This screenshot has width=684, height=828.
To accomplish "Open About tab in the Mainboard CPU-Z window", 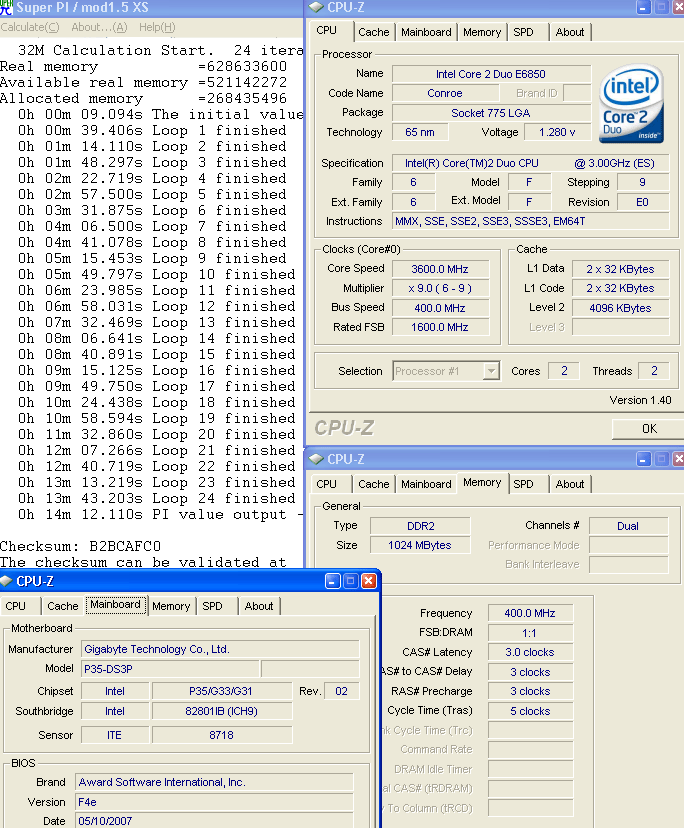I will click(x=258, y=606).
